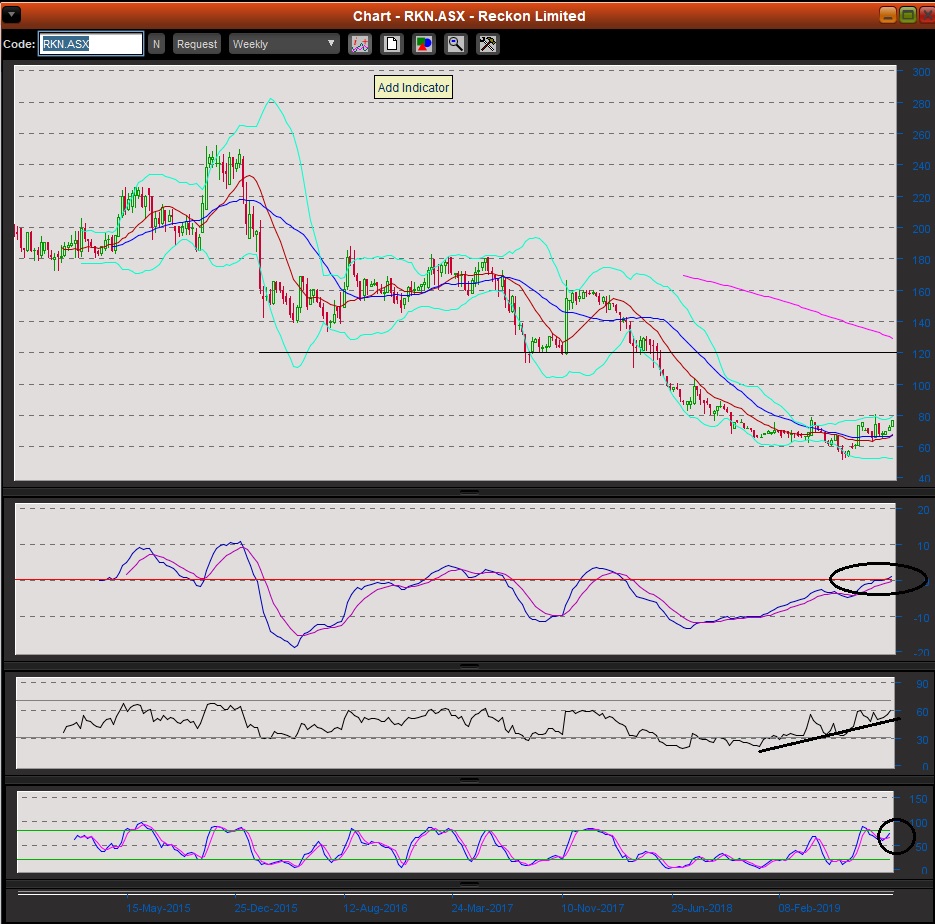Click the 300 price axis label

tap(921, 72)
